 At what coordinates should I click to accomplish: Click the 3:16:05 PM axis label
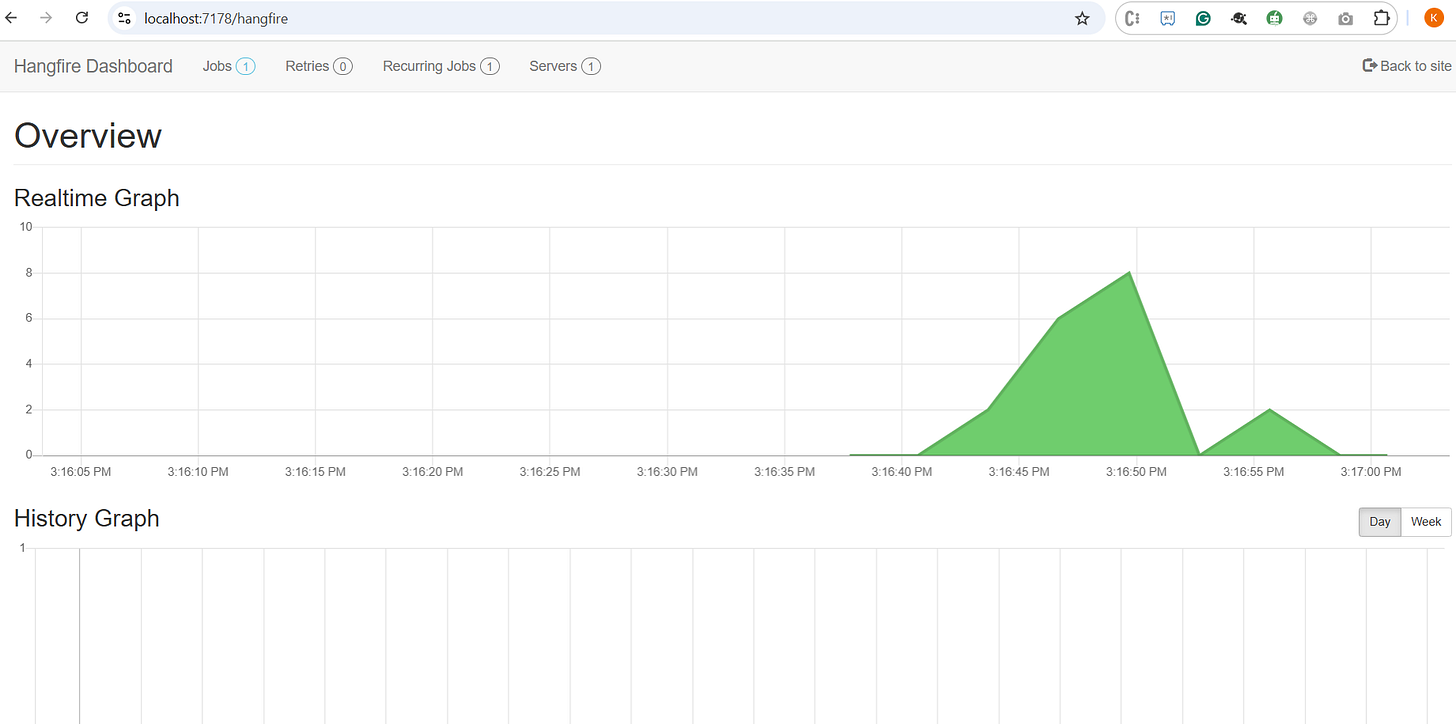click(x=81, y=471)
